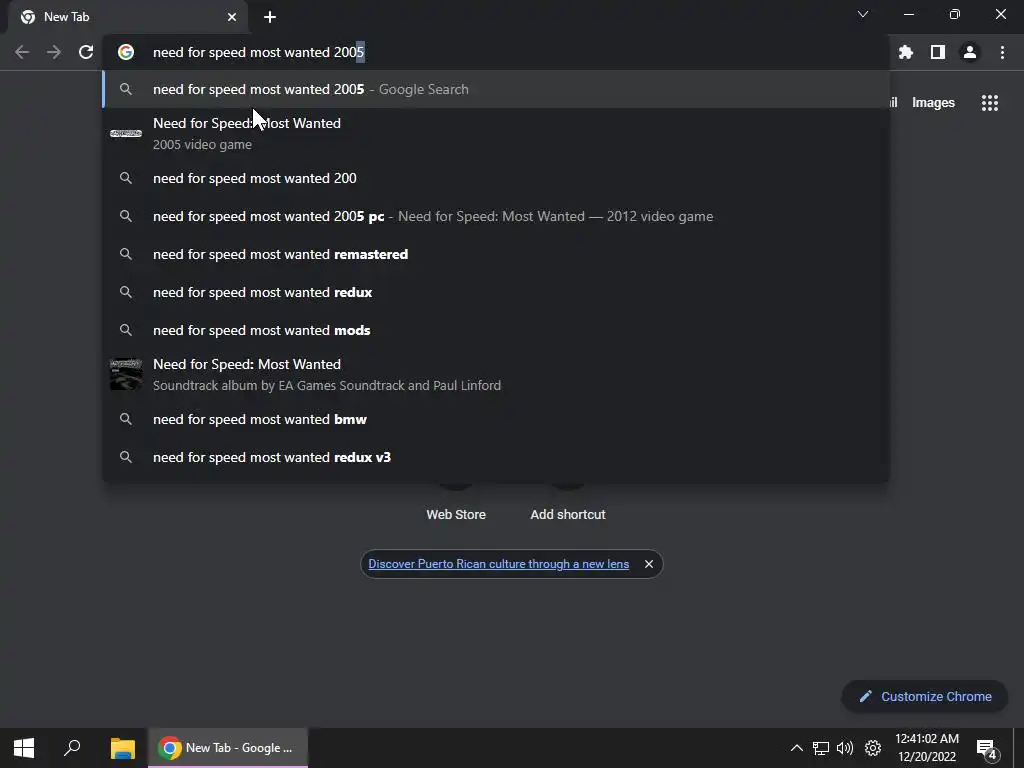
Task: Show hidden system tray icons
Action: click(797, 748)
